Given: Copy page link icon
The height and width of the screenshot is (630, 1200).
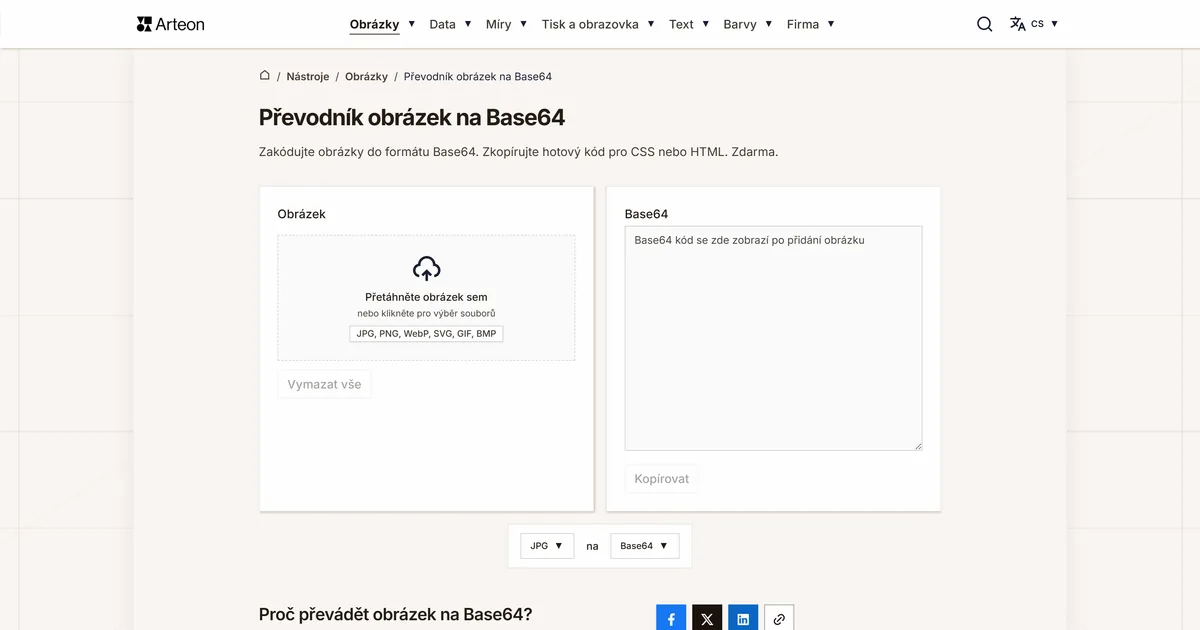Looking at the screenshot, I should [779, 619].
